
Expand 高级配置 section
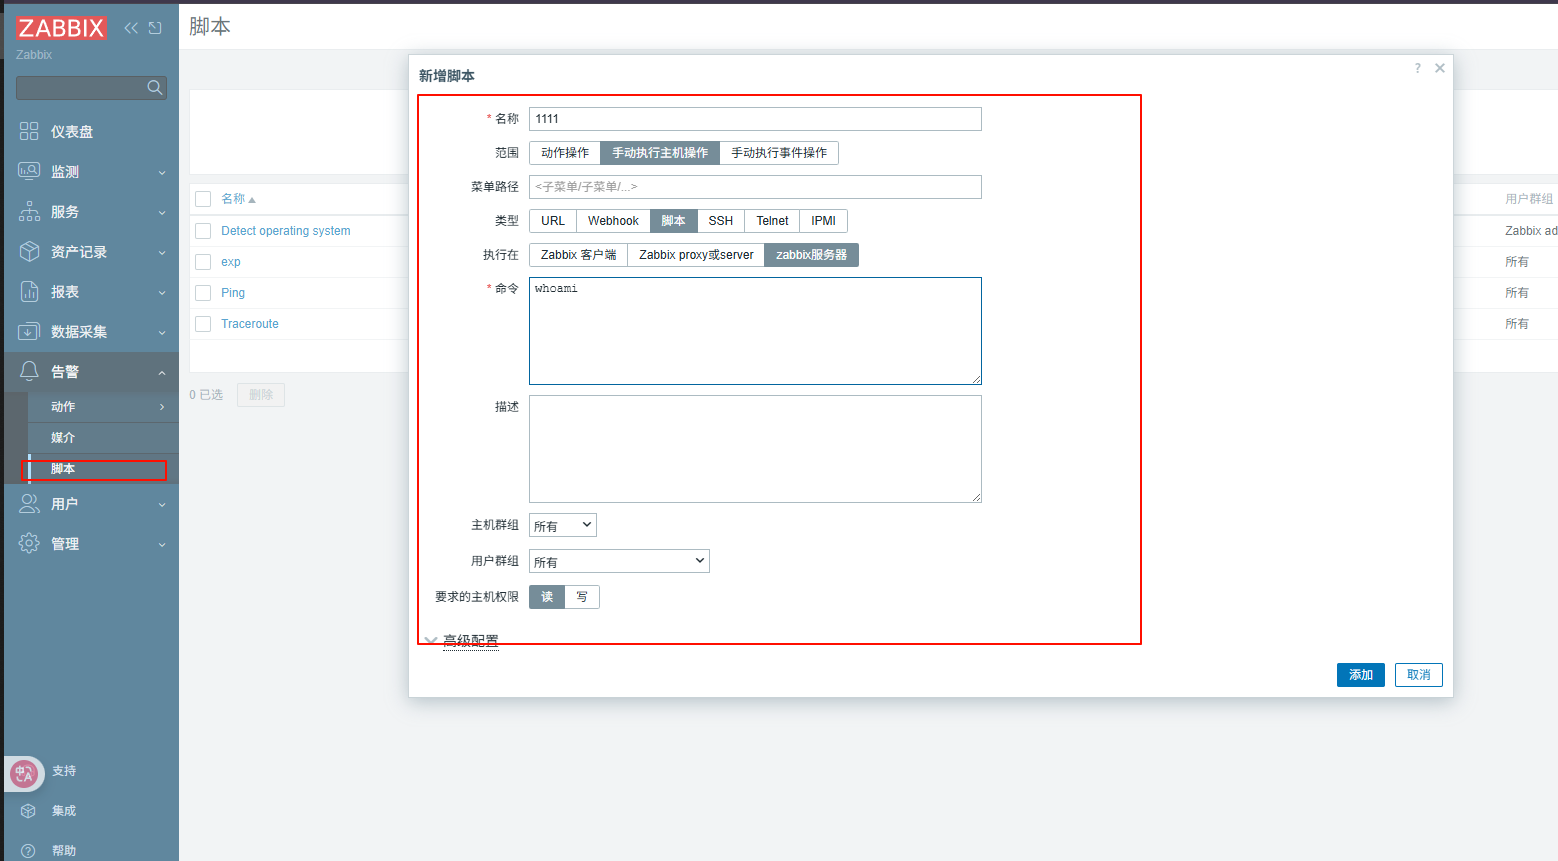[470, 641]
